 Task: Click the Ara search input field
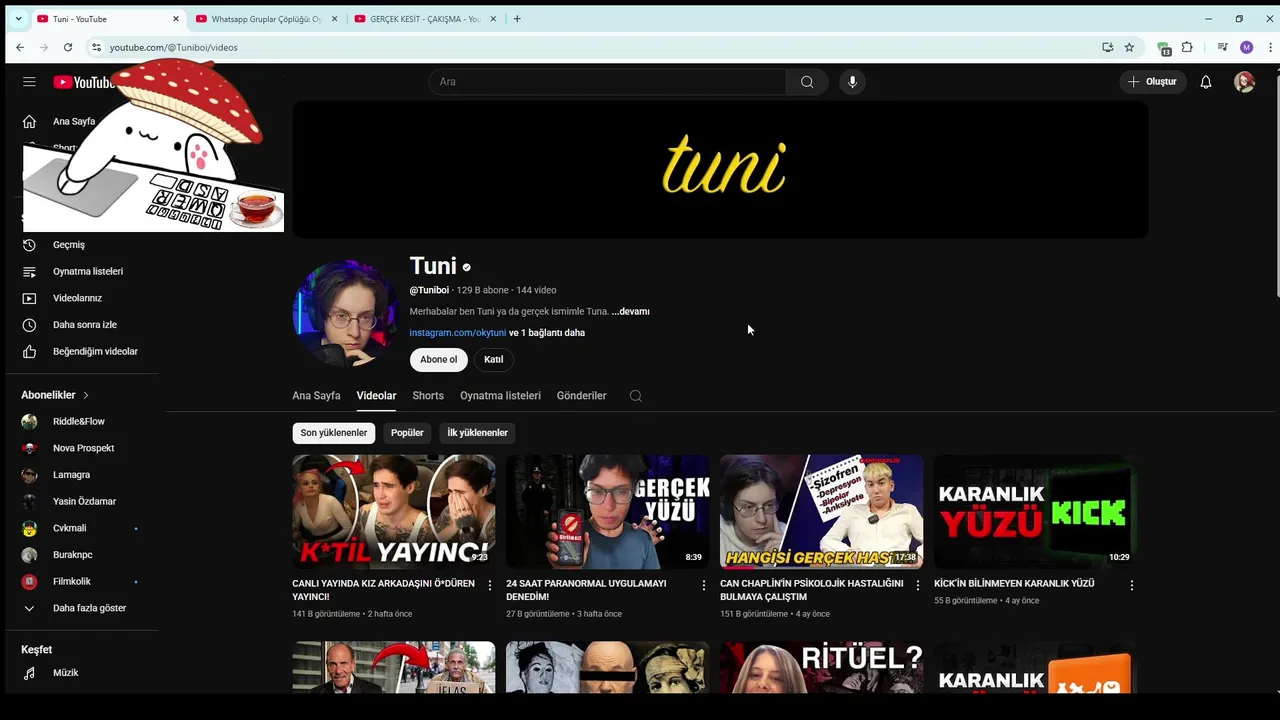(608, 82)
